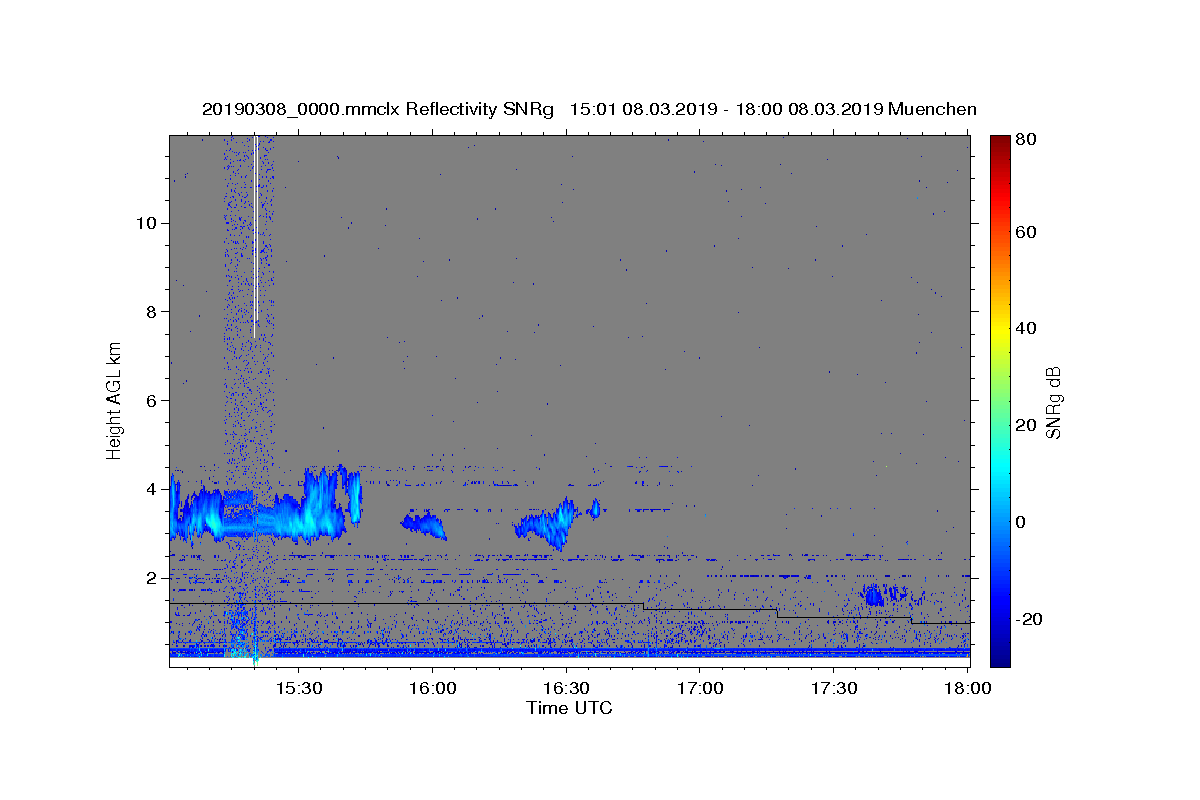This screenshot has width=1200, height=800.
Task: Click the 17:30 time tick label
Action: click(834, 689)
